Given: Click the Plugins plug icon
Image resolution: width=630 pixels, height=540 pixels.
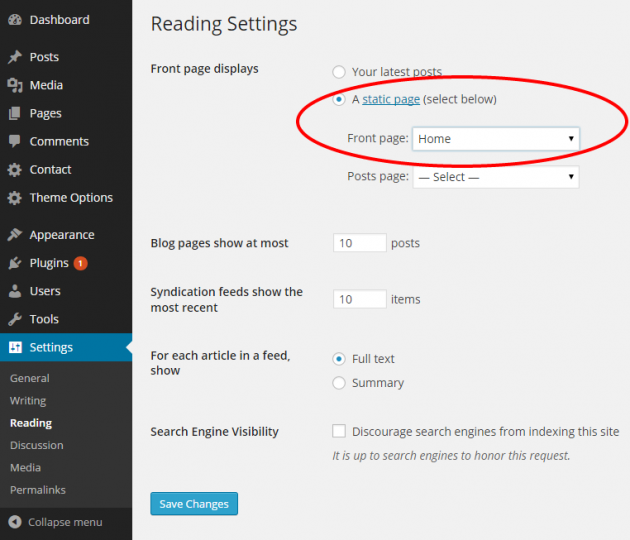Looking at the screenshot, I should point(15,263).
